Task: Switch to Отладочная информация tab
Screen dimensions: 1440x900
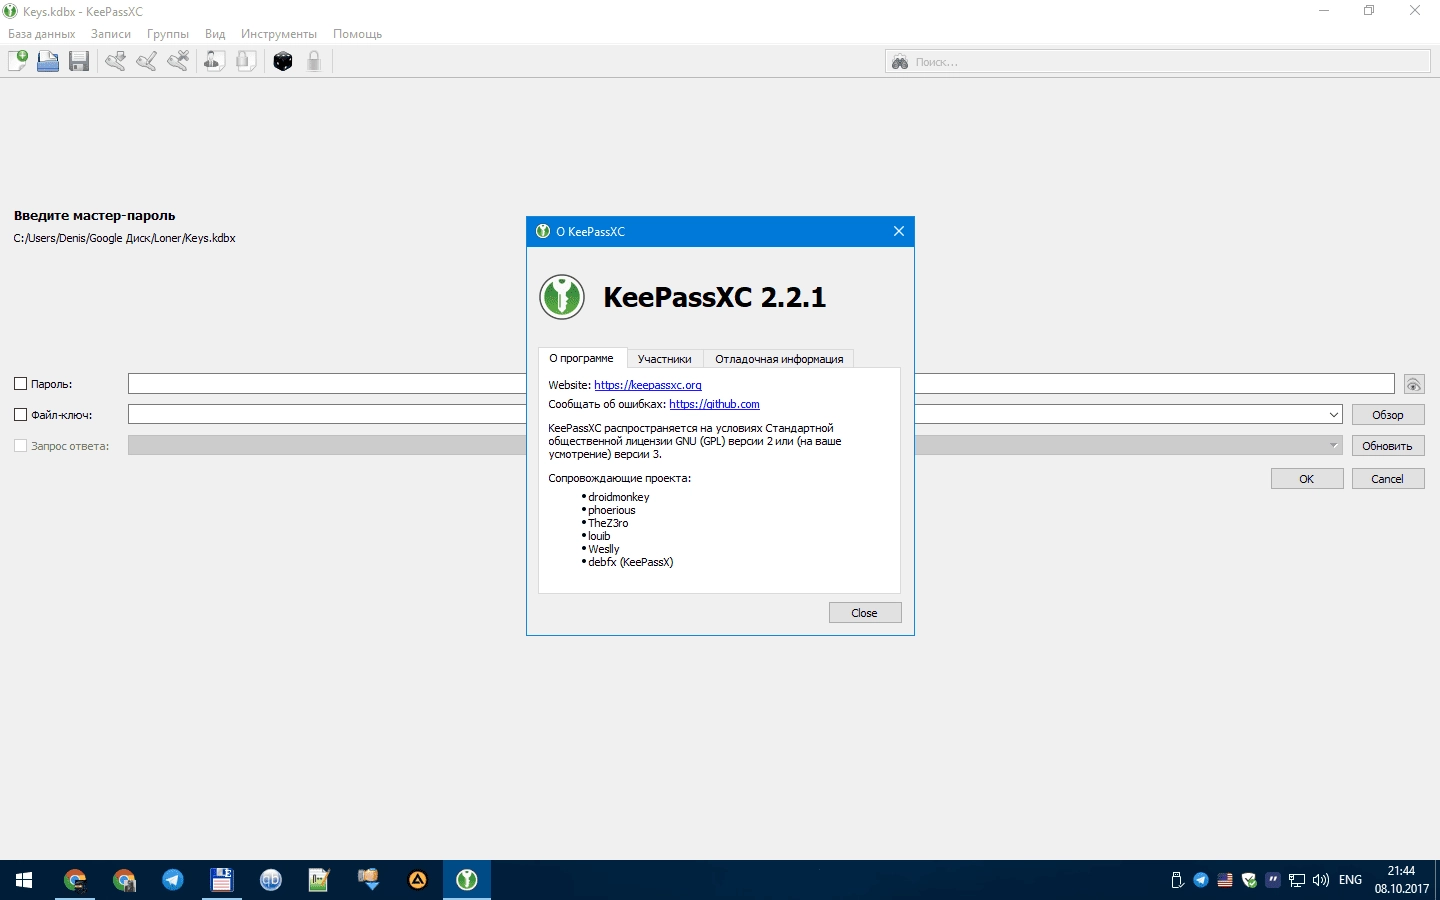Action: pyautogui.click(x=779, y=359)
